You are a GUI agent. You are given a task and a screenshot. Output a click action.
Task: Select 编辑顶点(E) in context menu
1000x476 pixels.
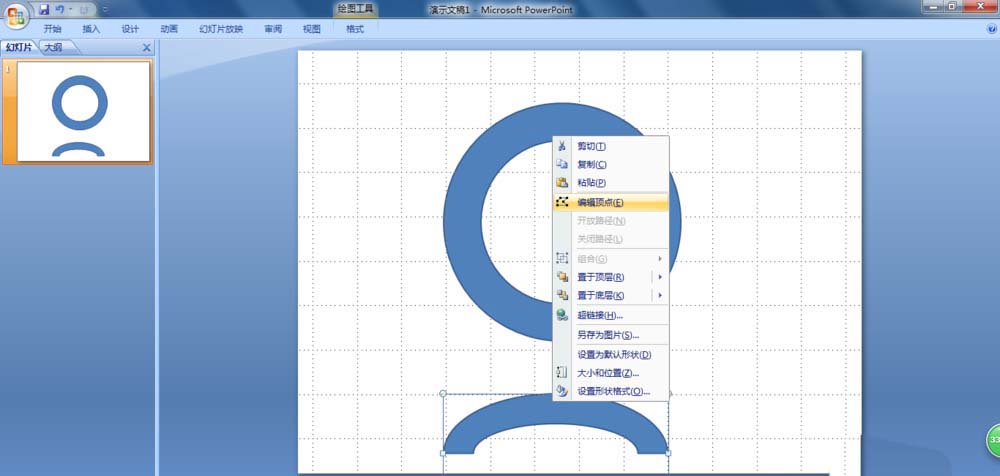(610, 202)
